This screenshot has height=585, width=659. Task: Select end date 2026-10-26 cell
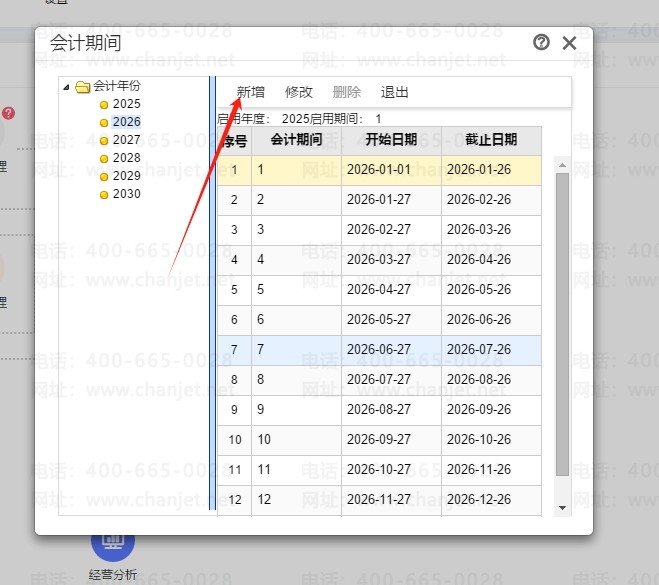tap(491, 440)
